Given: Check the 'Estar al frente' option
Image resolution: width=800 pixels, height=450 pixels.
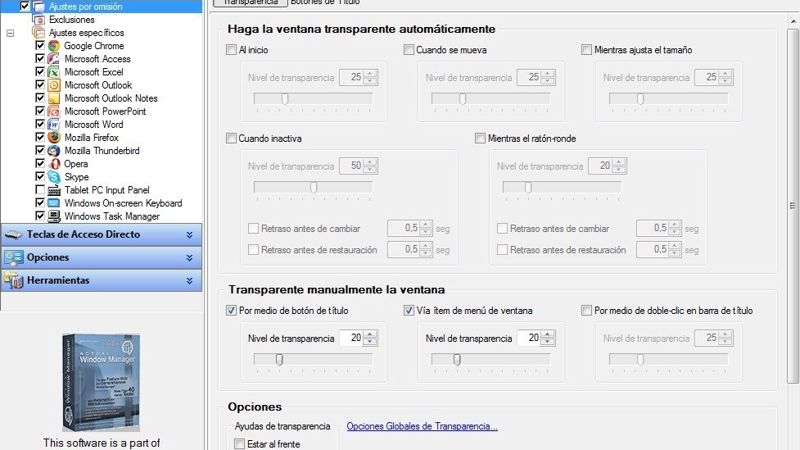Looking at the screenshot, I should pos(239,444).
